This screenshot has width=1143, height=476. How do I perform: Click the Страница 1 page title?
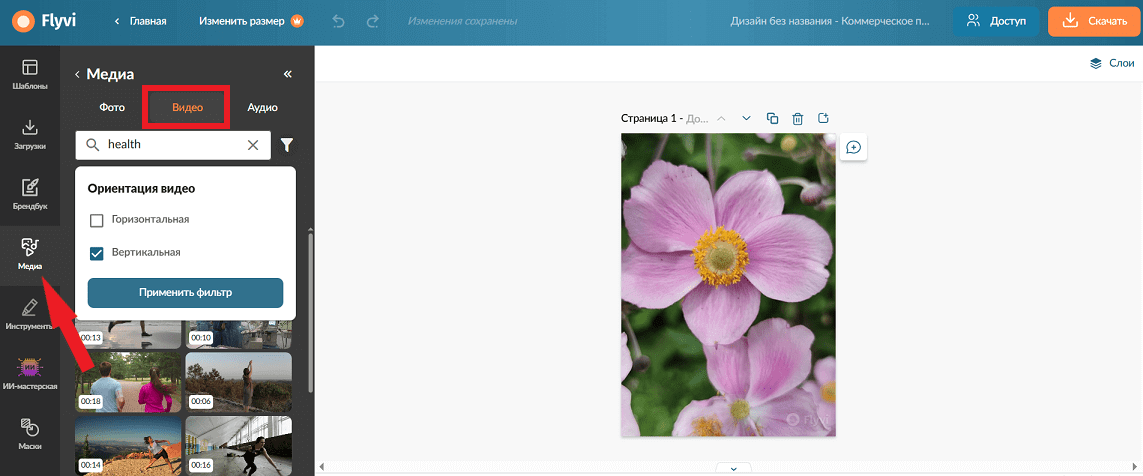tap(650, 118)
